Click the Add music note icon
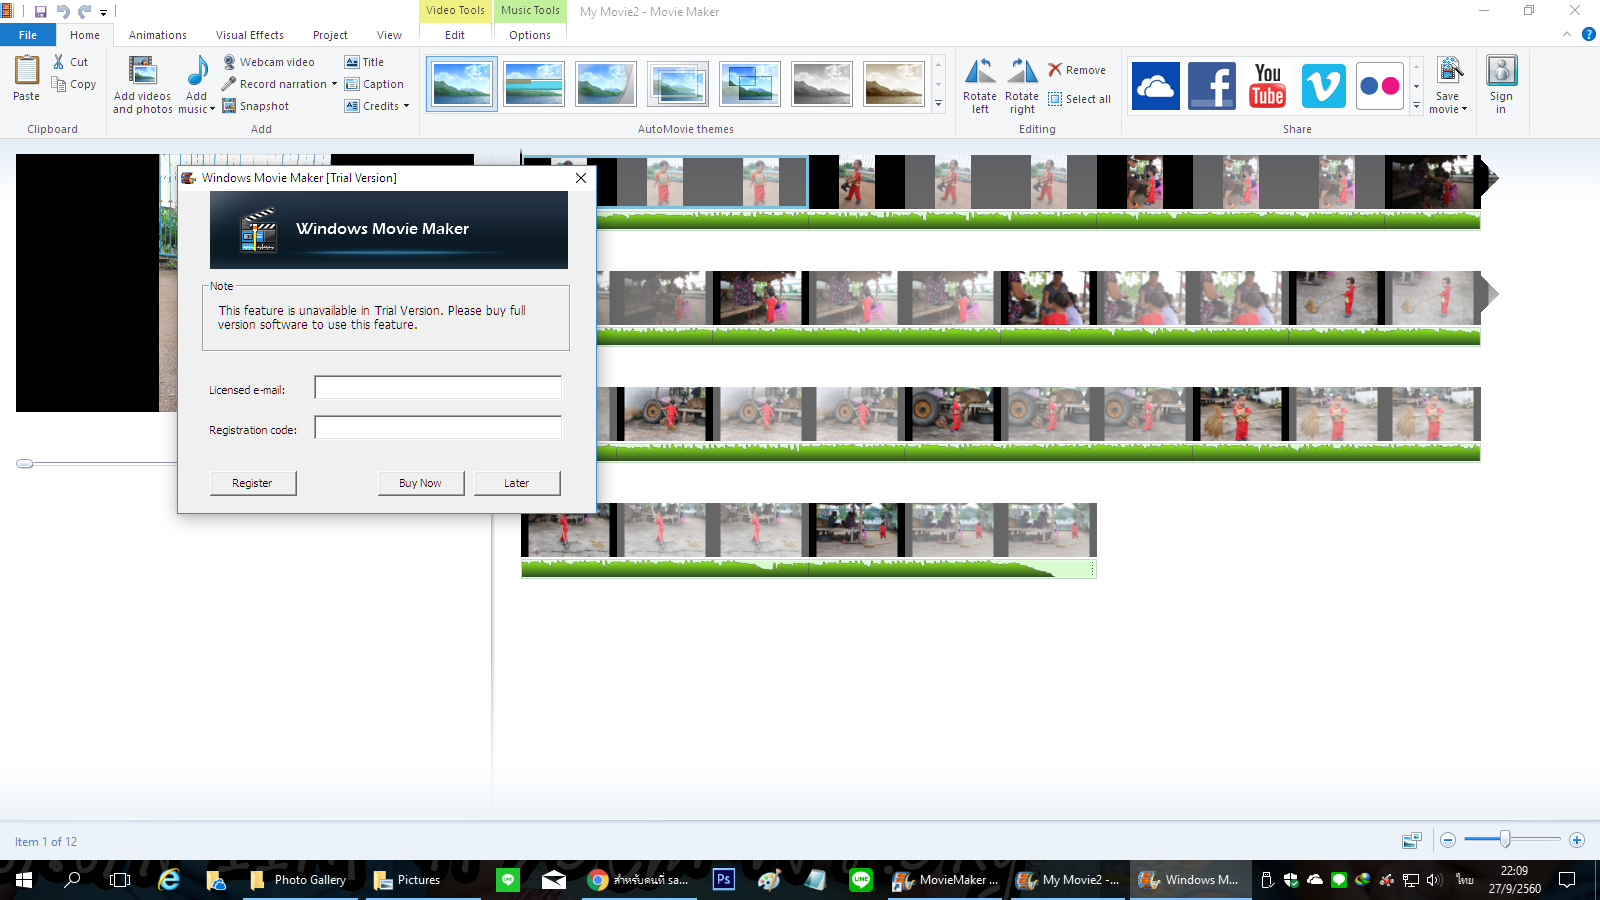Viewport: 1600px width, 900px height. tap(197, 71)
